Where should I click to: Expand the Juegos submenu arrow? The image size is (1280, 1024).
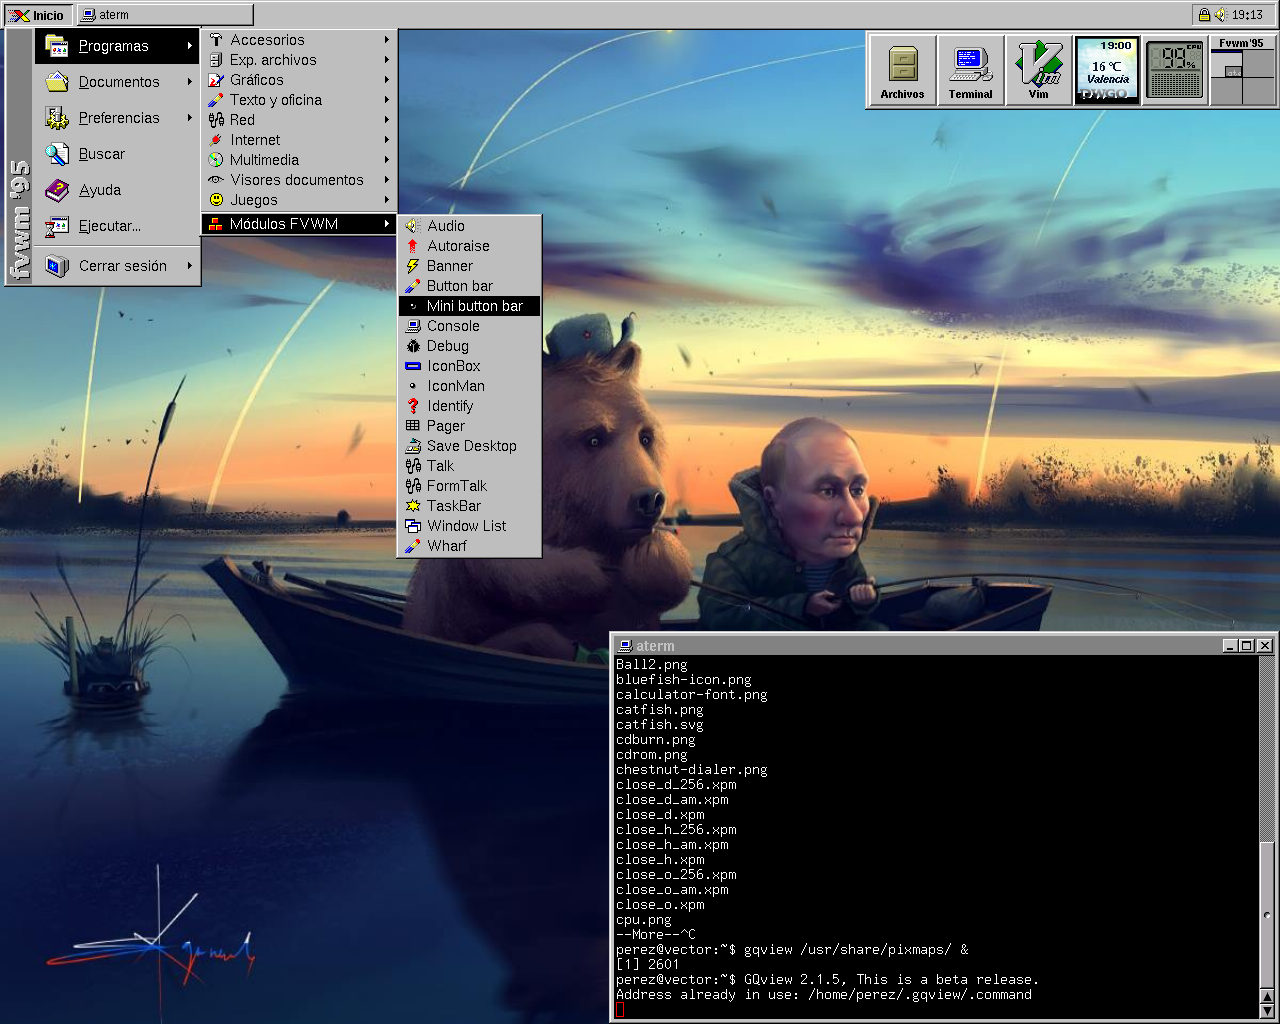point(386,200)
